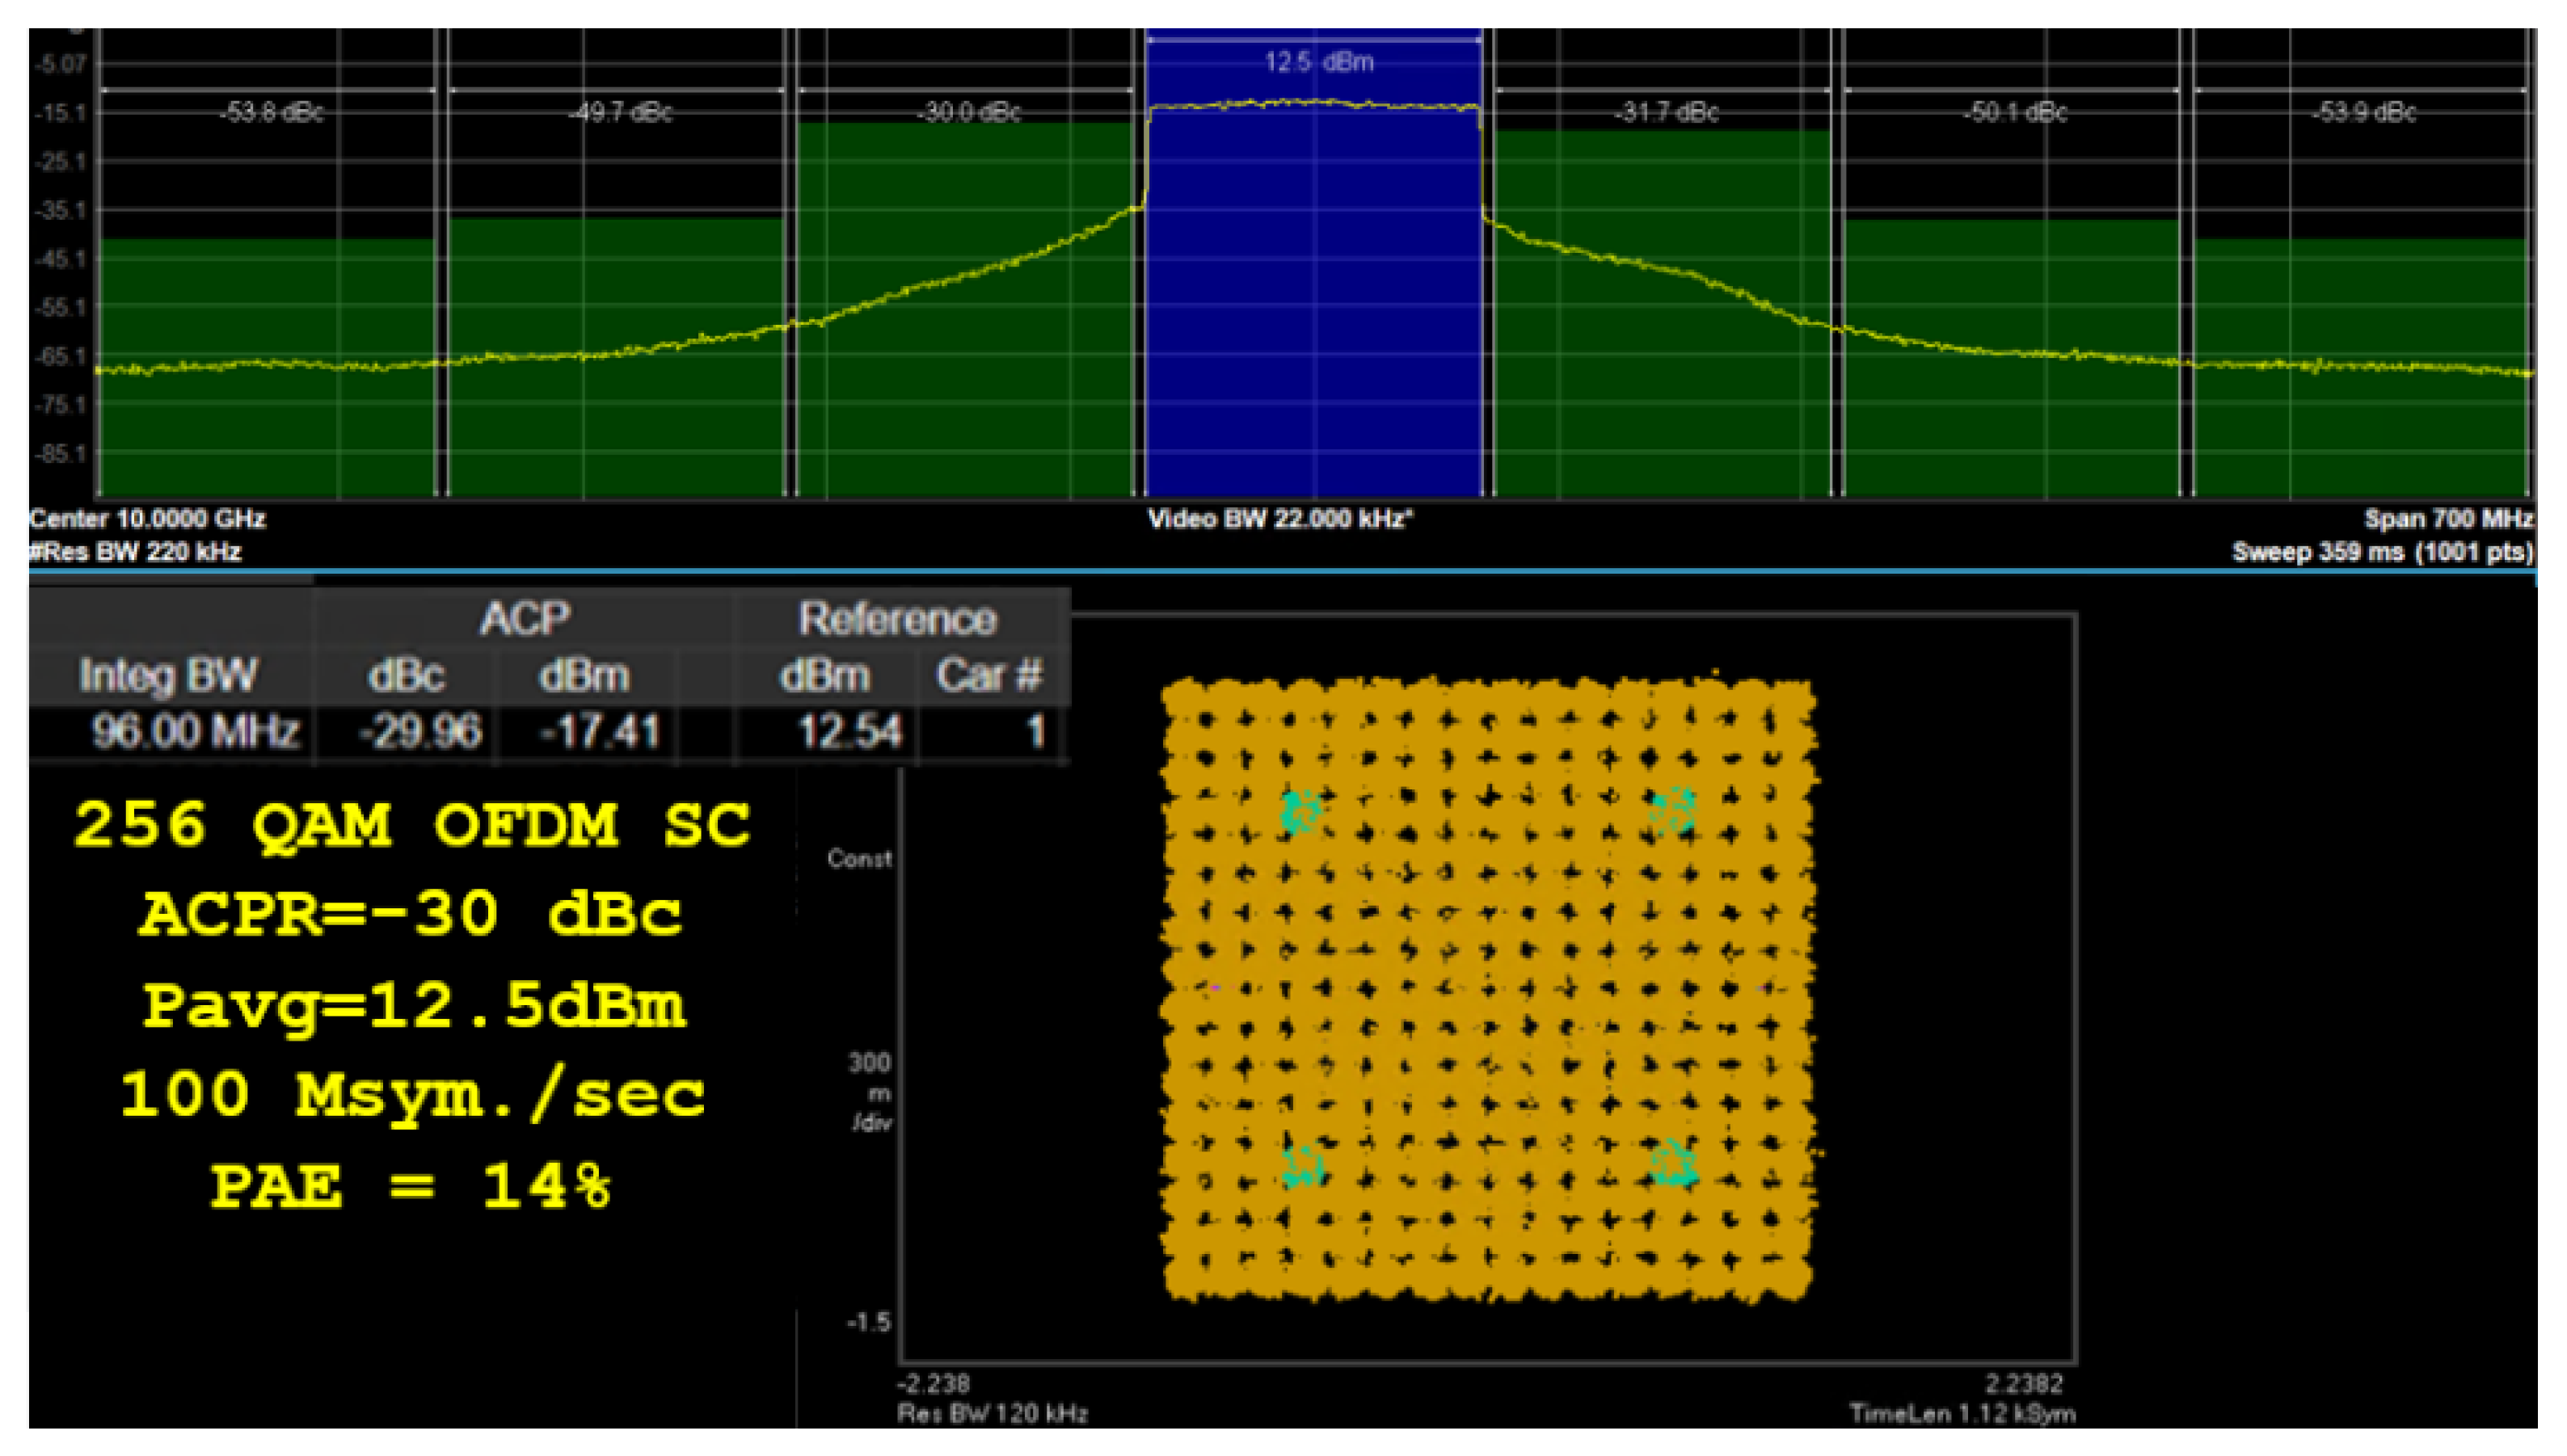The image size is (2567, 1456).
Task: Click the 12.5 dBm carrier power label
Action: (x=1318, y=62)
